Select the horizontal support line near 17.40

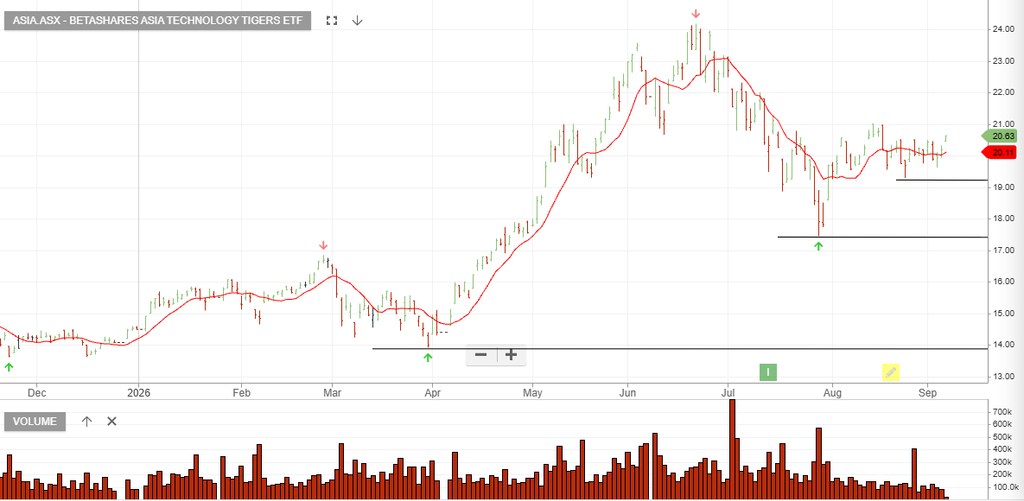[x=882, y=236]
